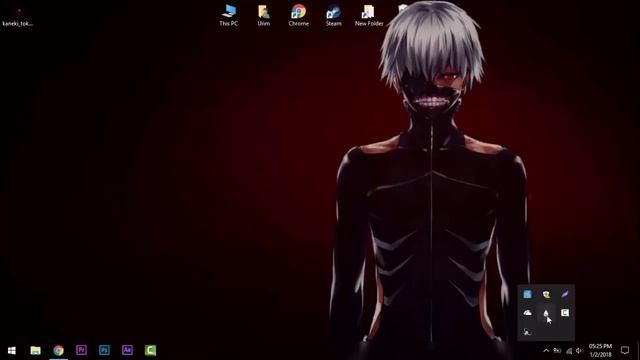Open OneDrive cloud icon in tray overflow
The height and width of the screenshot is (360, 640).
pyautogui.click(x=527, y=313)
